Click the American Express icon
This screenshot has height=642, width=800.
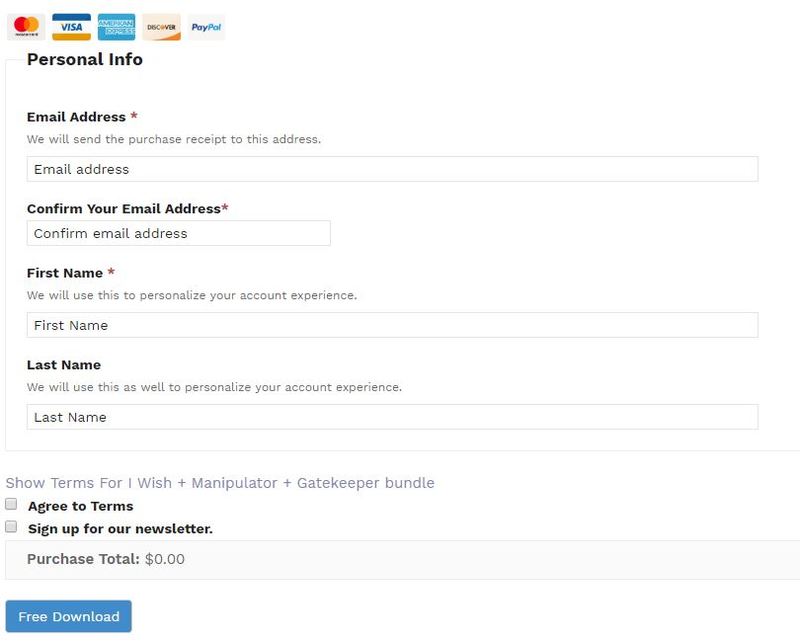[x=116, y=26]
